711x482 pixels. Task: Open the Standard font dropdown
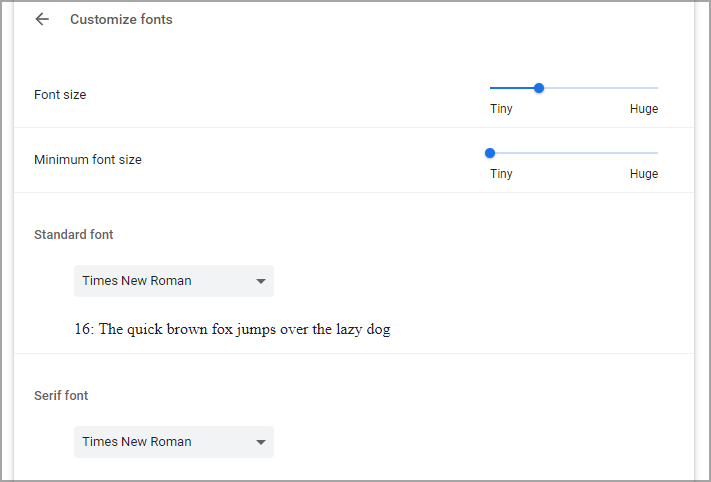click(x=174, y=281)
